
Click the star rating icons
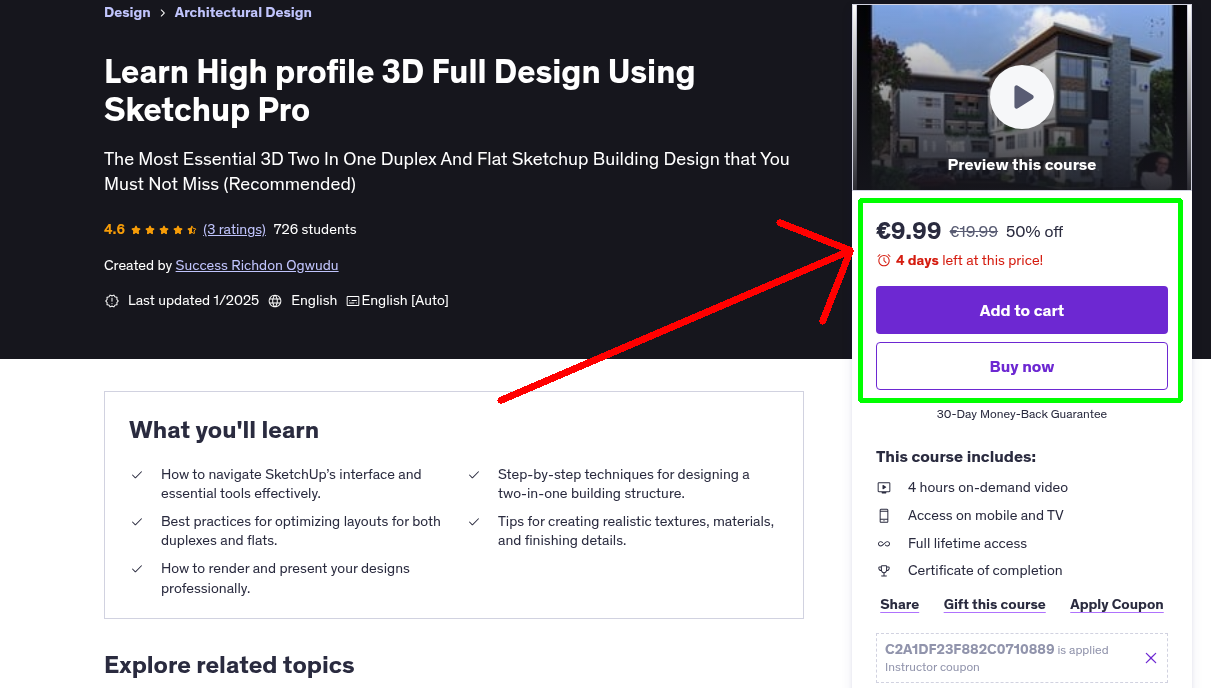pyautogui.click(x=164, y=230)
